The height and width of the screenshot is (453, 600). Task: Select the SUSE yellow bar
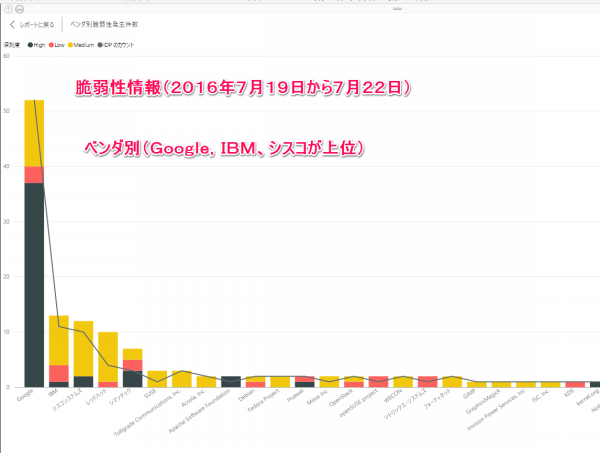[x=157, y=379]
